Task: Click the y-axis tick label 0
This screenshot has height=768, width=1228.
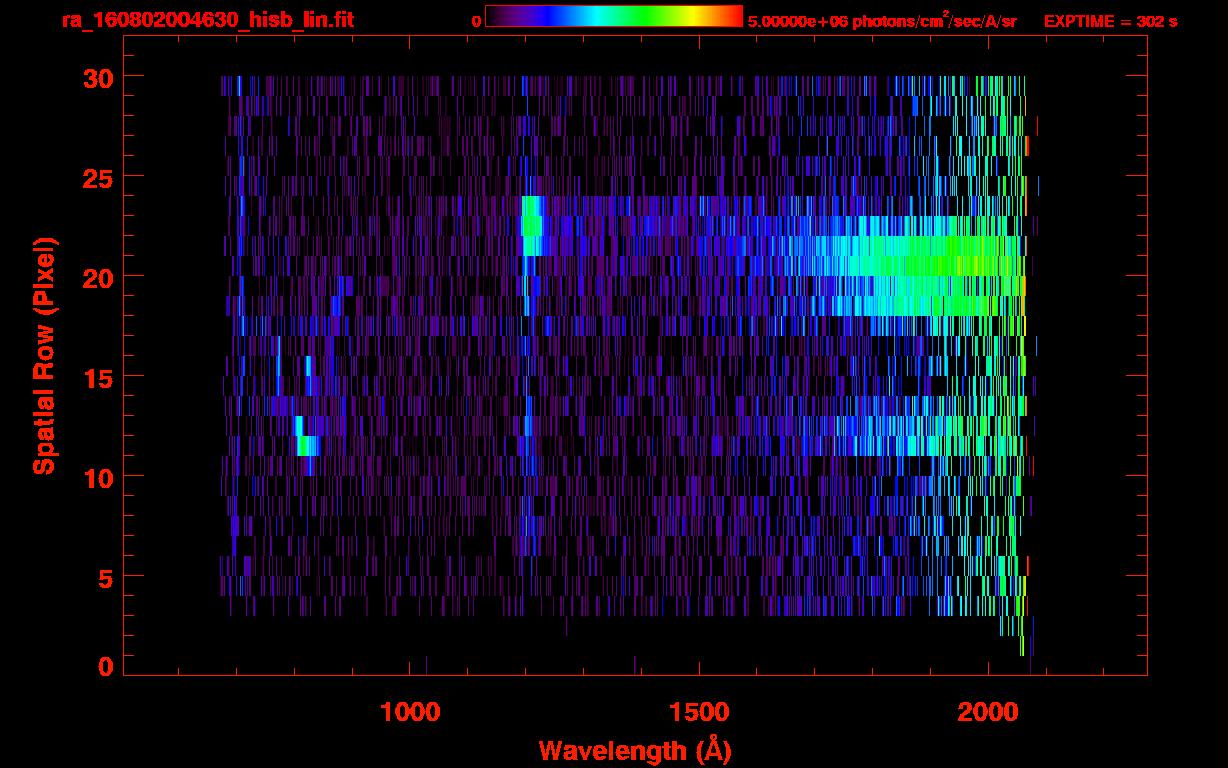Action: point(104,667)
